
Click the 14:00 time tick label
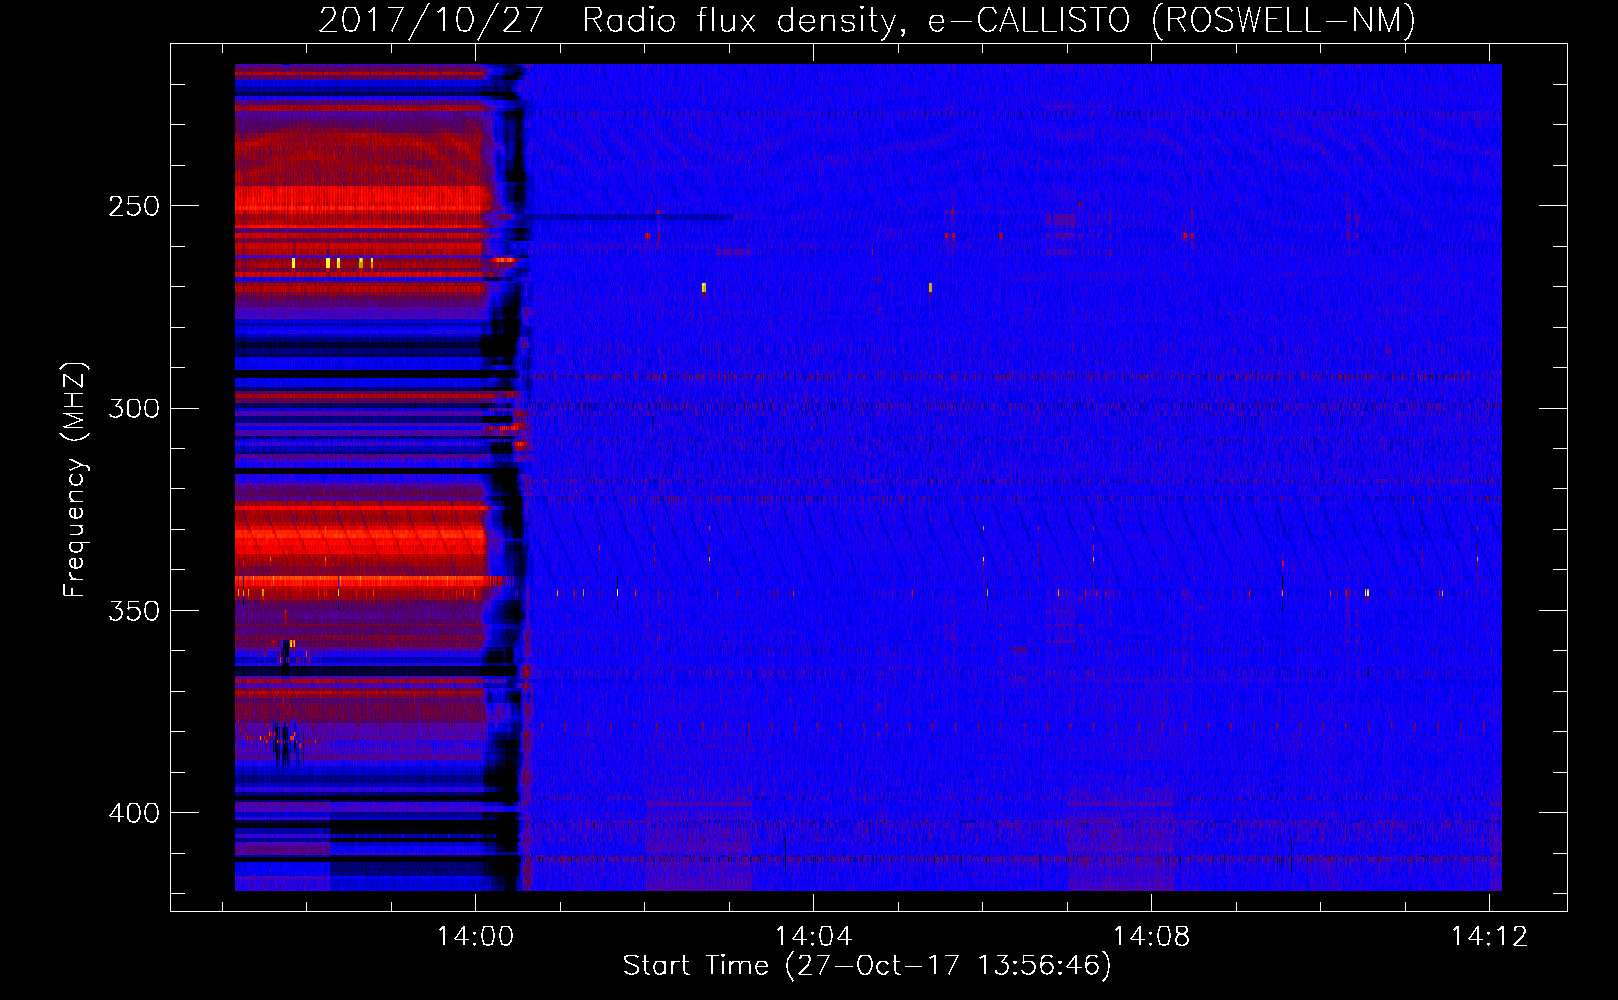click(x=475, y=936)
